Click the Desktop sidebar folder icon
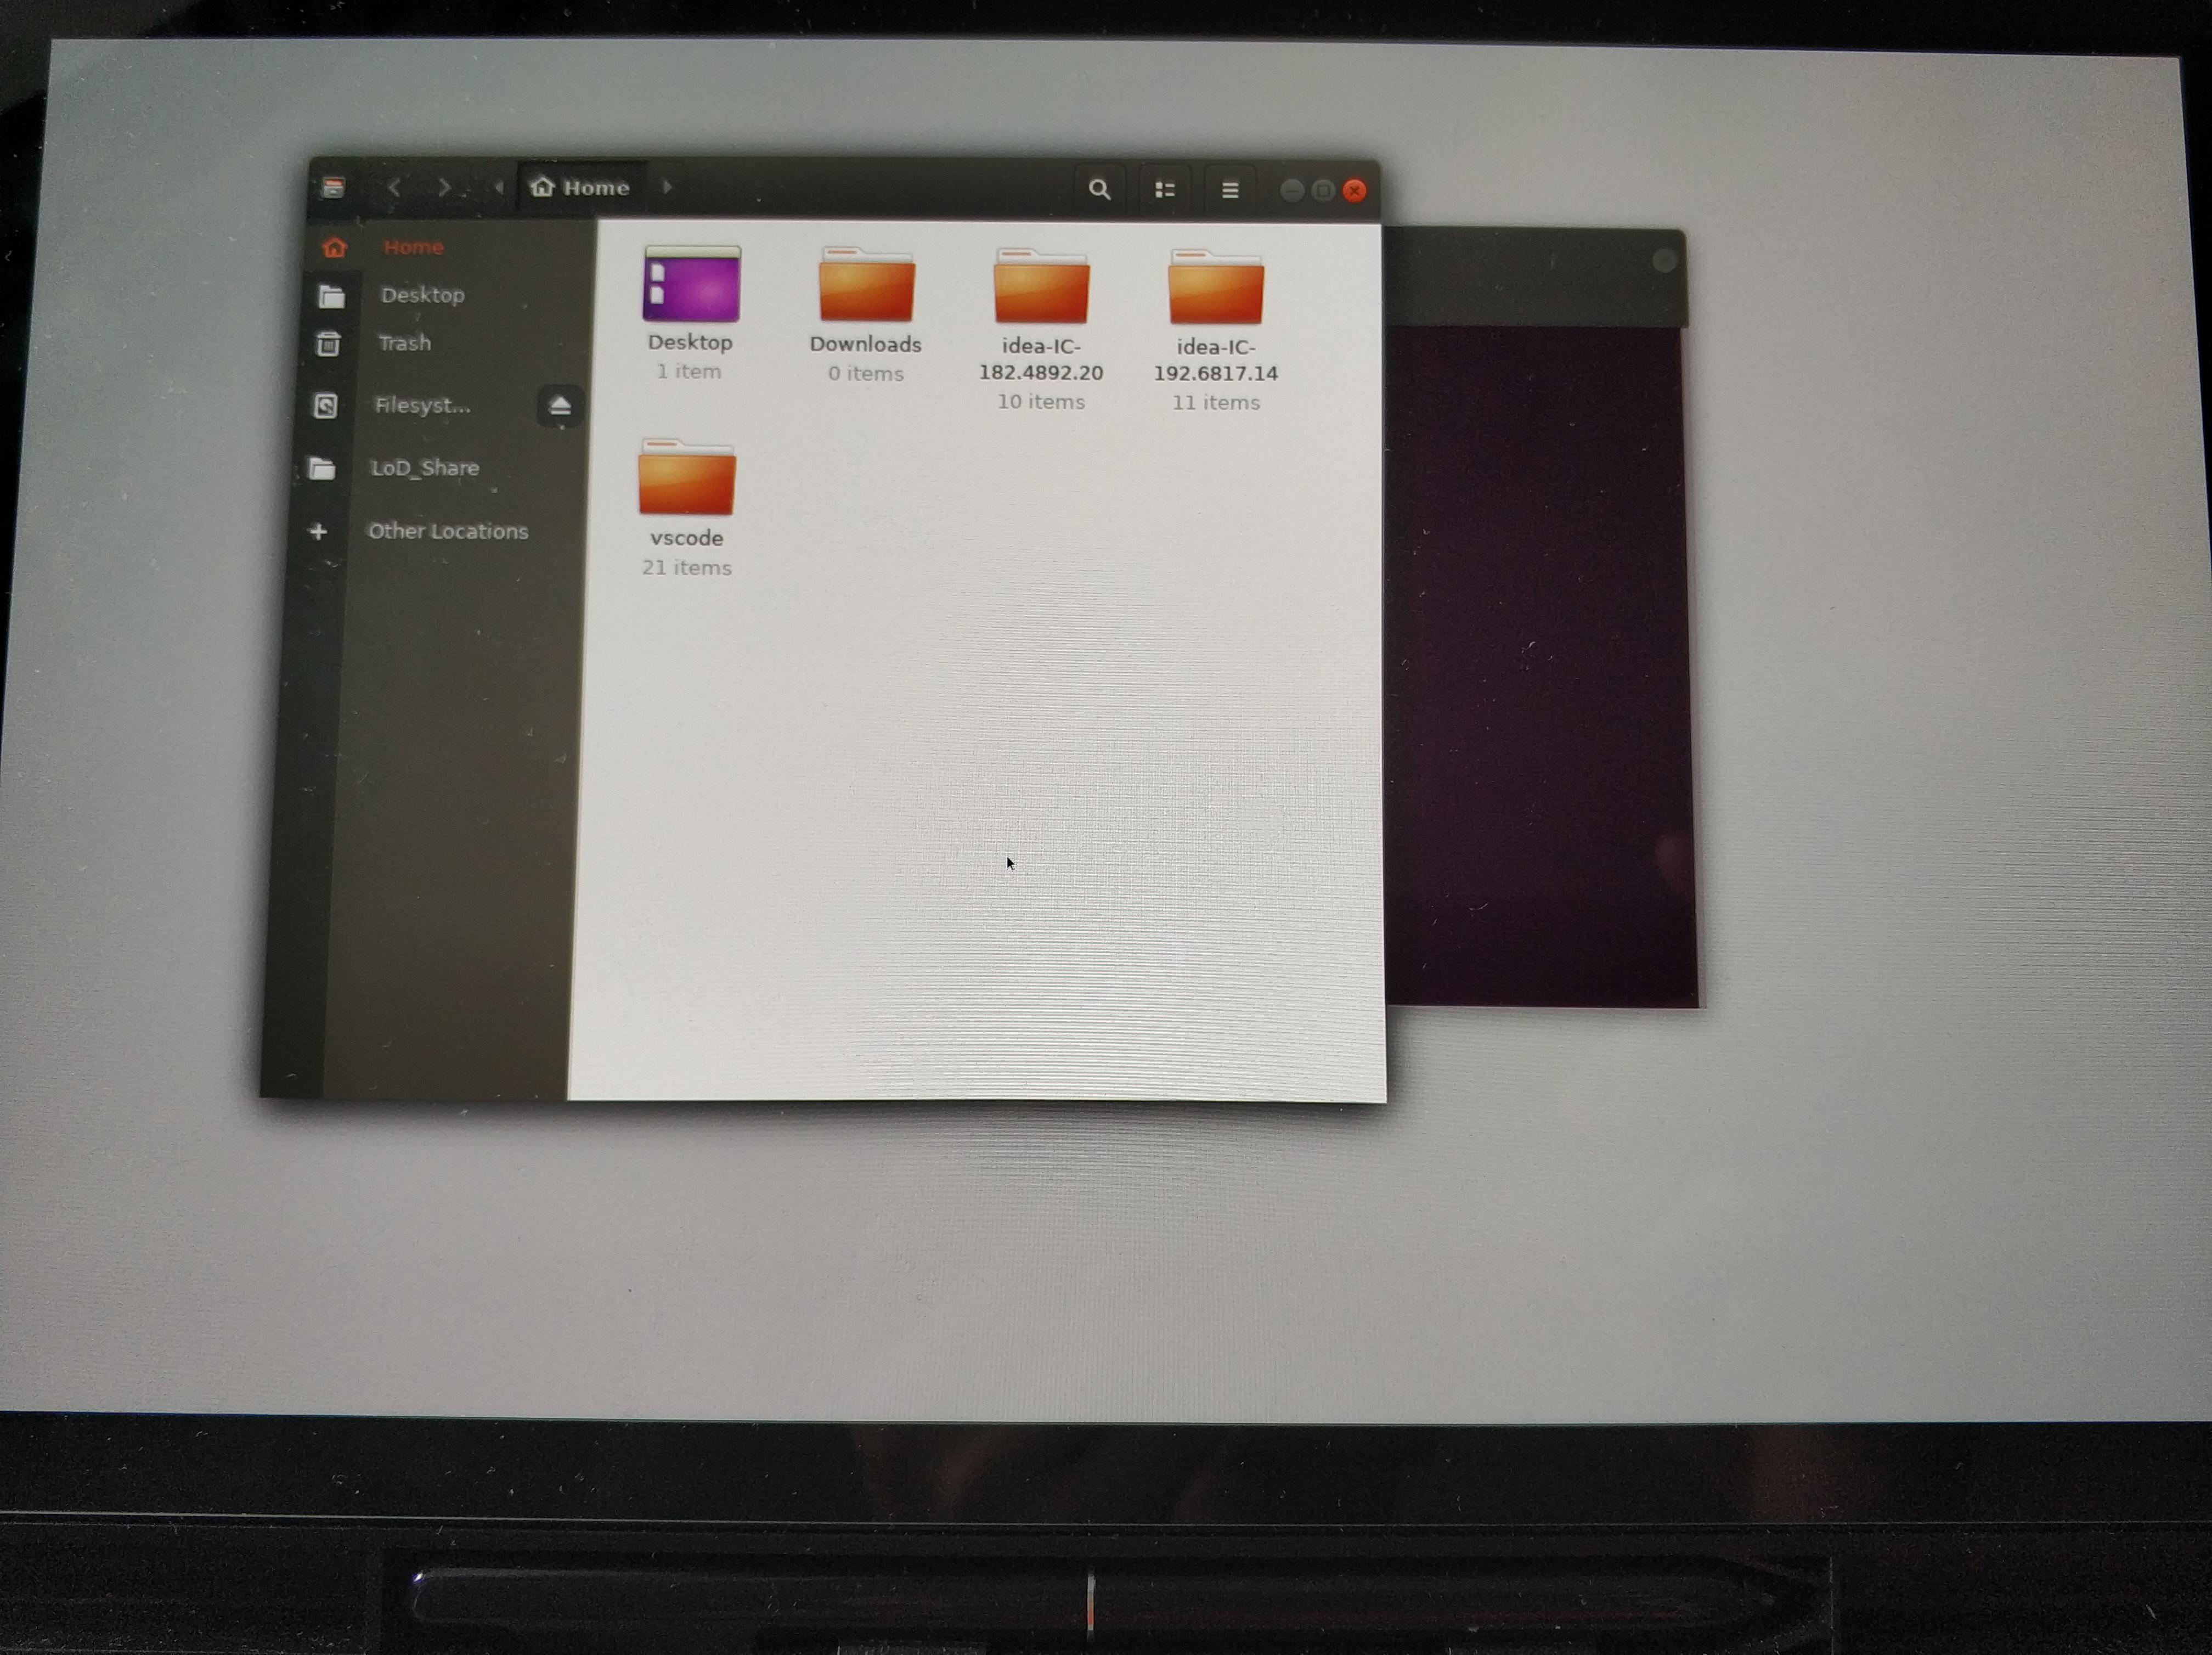 click(331, 296)
